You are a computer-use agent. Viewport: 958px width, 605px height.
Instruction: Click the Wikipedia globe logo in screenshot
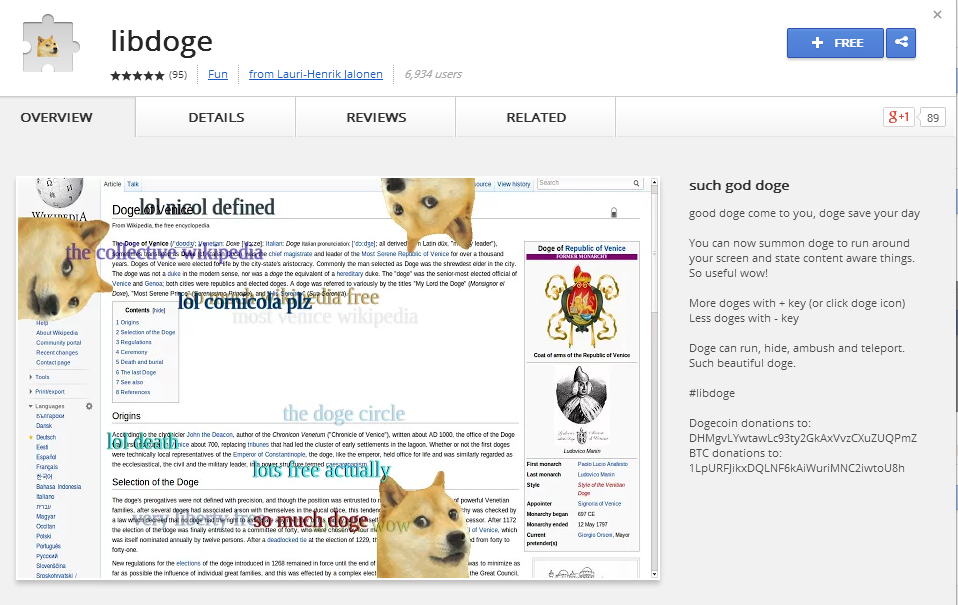tap(59, 191)
